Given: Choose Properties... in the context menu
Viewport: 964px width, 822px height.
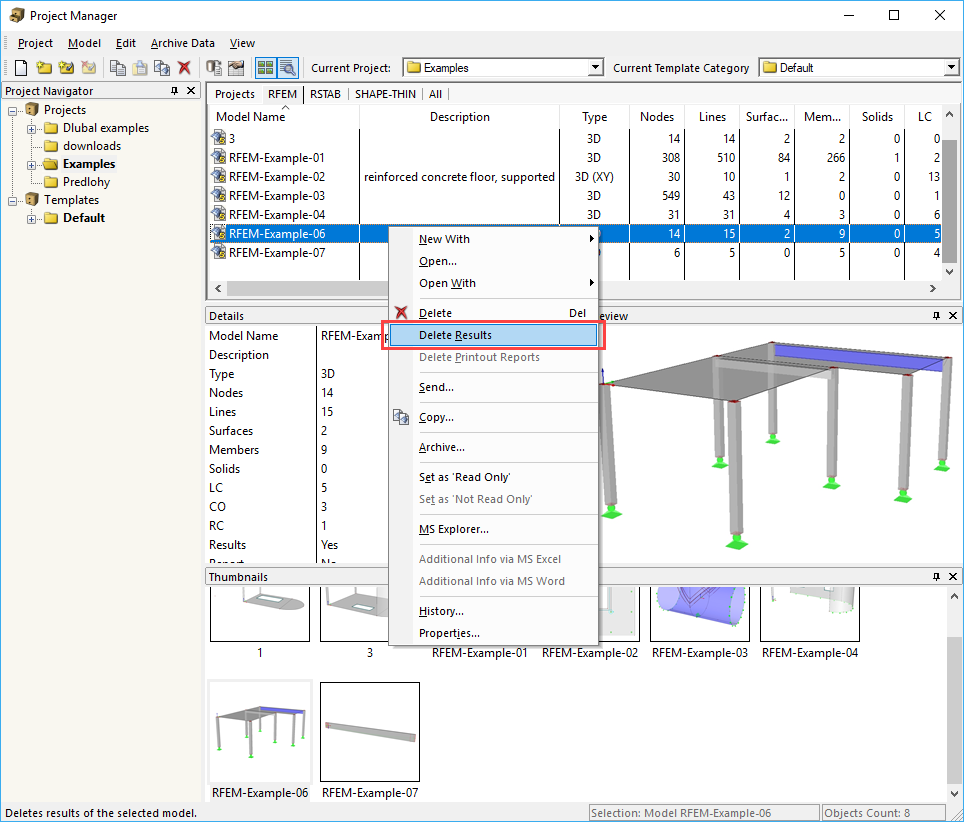Looking at the screenshot, I should pyautogui.click(x=494, y=633).
